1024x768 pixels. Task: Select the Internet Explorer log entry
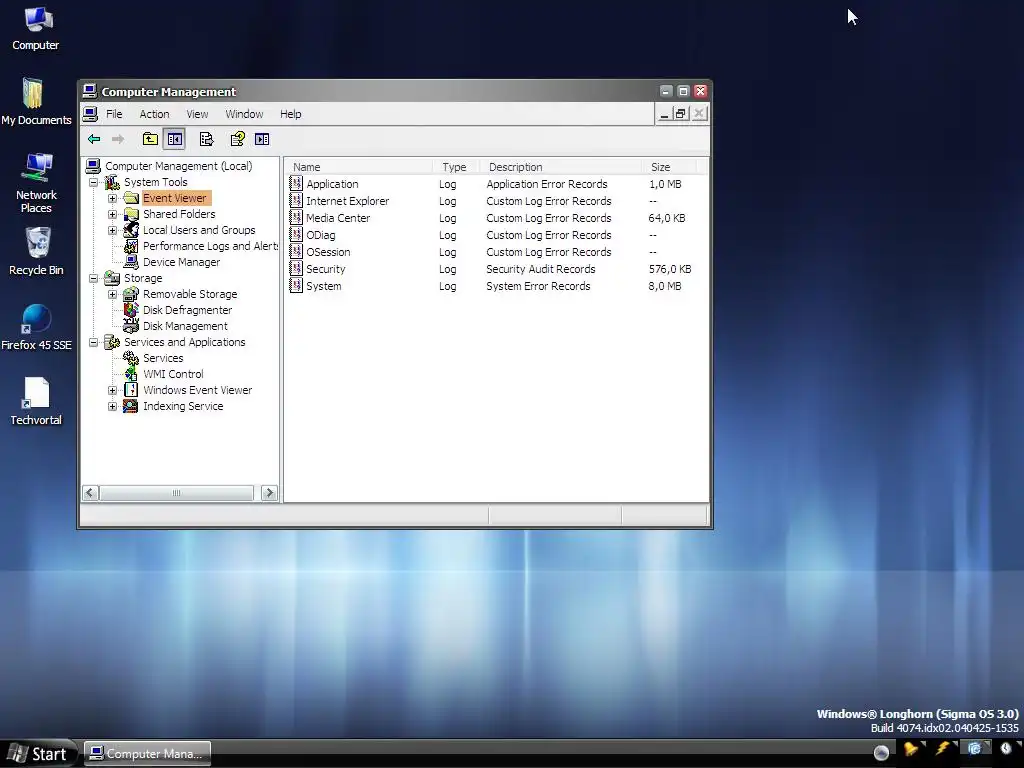point(347,201)
